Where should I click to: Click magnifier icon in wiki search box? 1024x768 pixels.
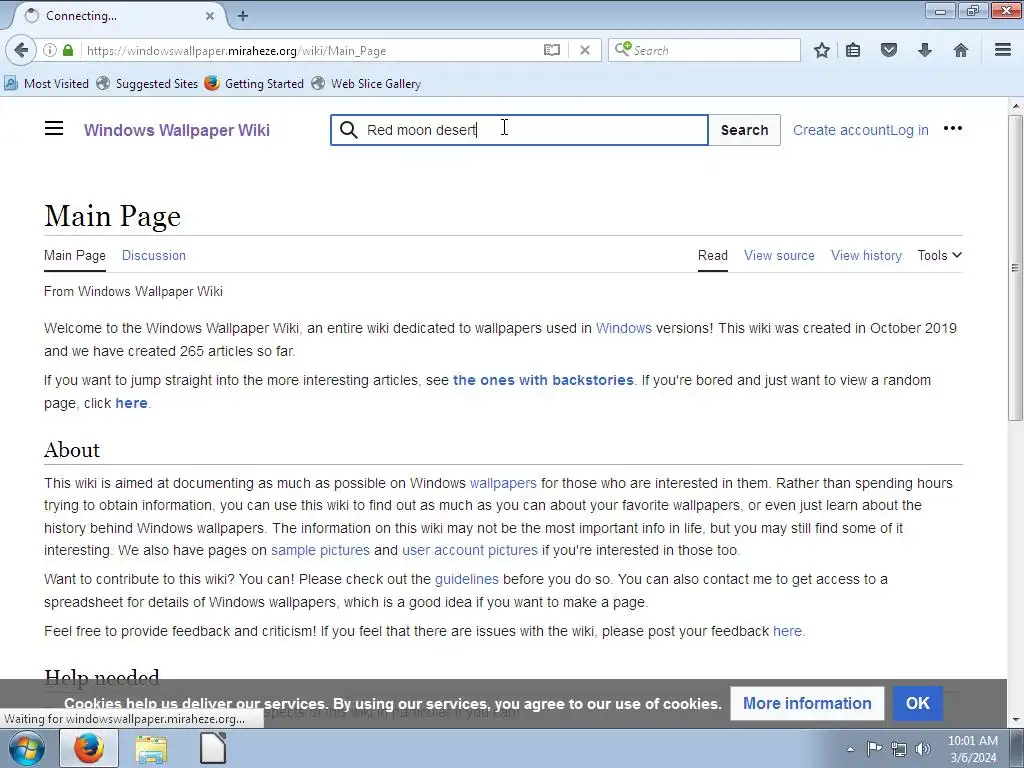coord(349,130)
